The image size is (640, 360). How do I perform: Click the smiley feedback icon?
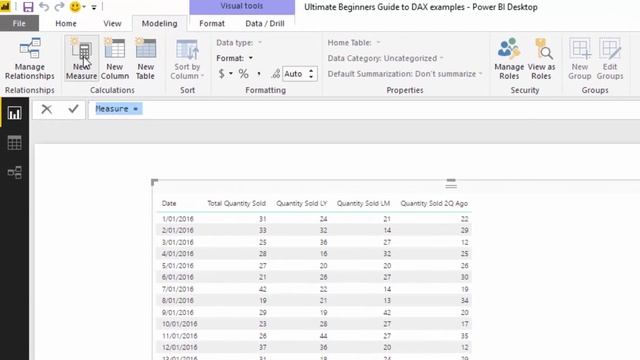tap(75, 7)
